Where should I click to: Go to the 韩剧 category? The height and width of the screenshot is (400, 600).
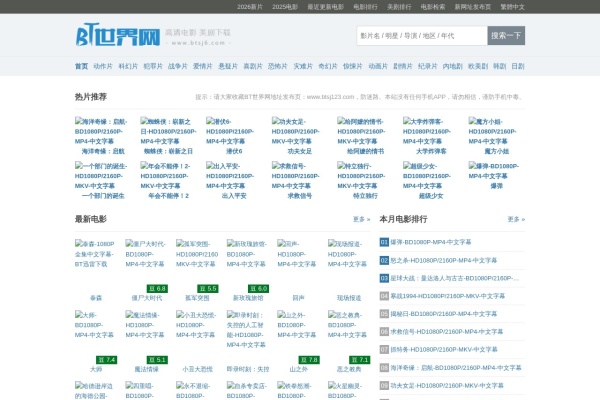click(x=499, y=66)
